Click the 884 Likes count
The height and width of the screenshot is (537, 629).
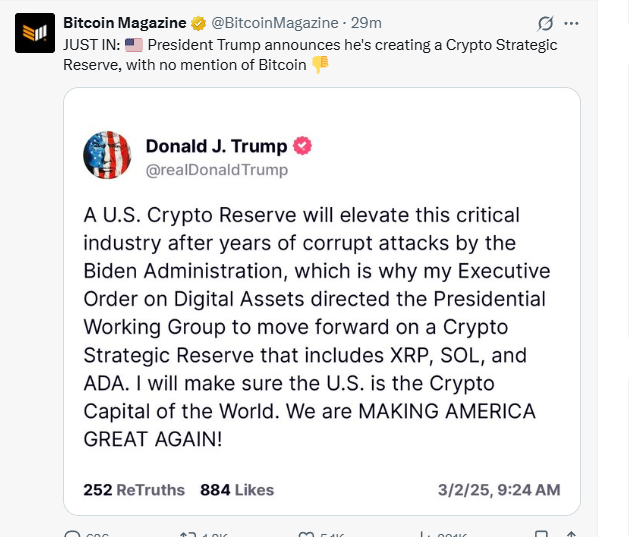click(x=237, y=490)
